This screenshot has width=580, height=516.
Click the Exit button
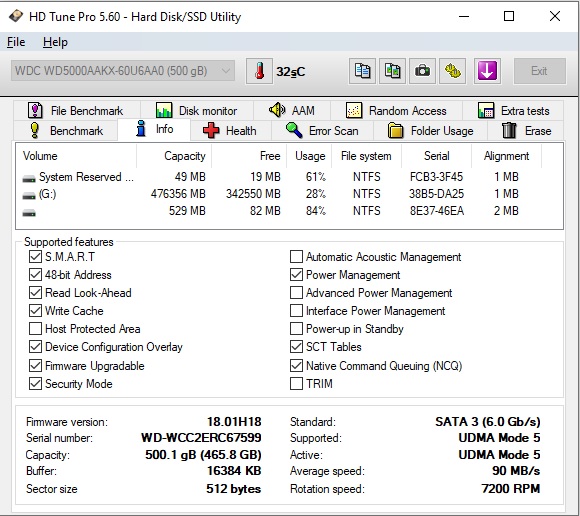pos(539,71)
